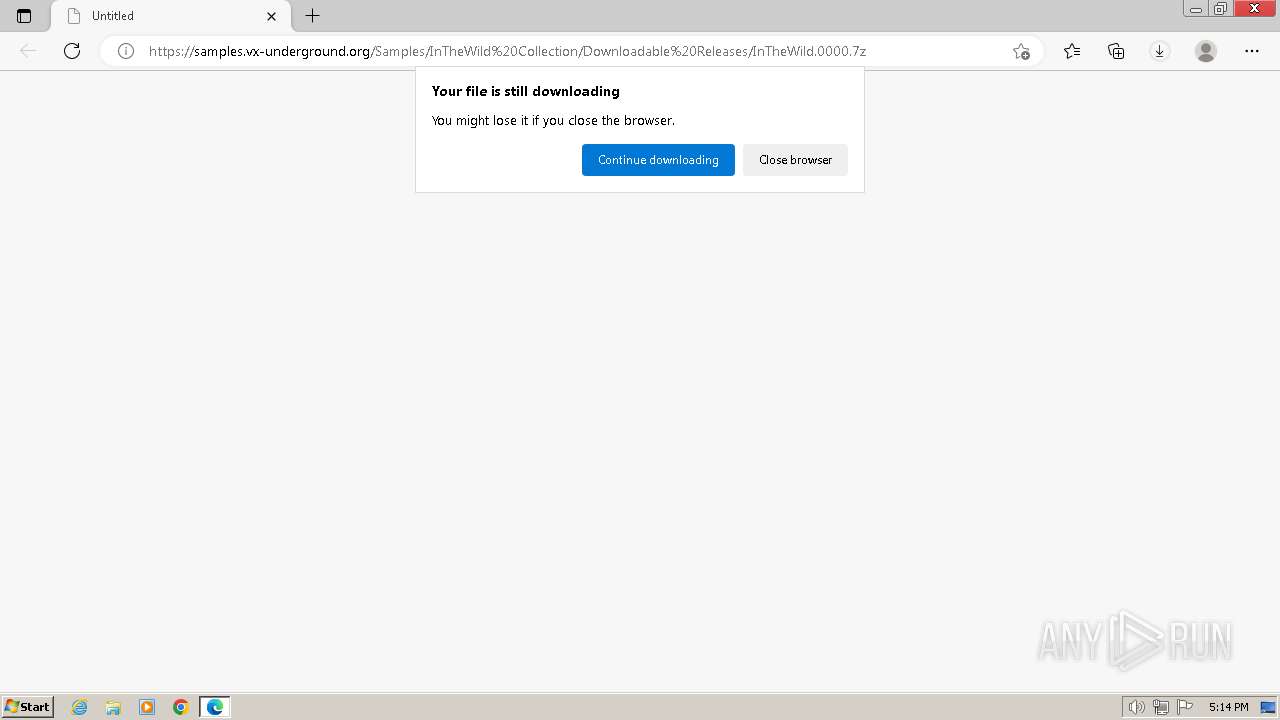Click the system clock 5:14 PM
This screenshot has height=720, width=1280.
(1228, 707)
